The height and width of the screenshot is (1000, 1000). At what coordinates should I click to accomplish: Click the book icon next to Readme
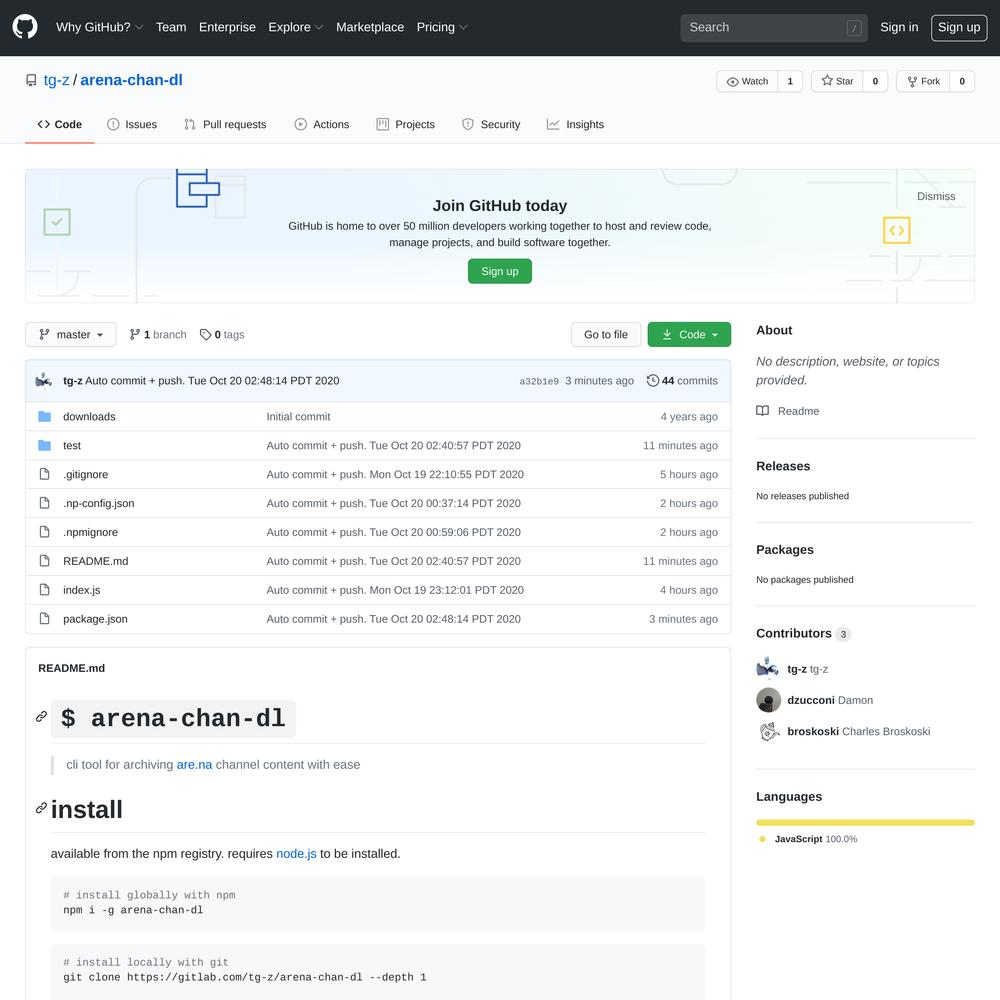coord(762,411)
